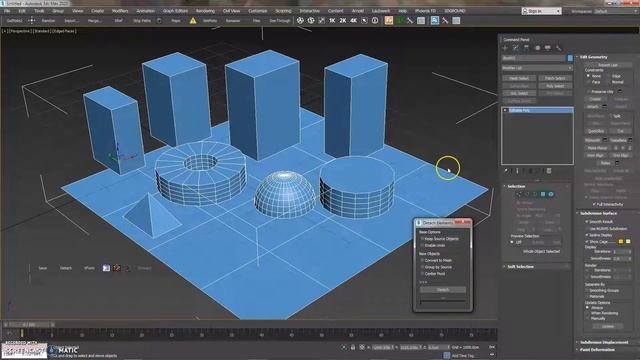
Task: Click floating toolbar icon next to VFont
Action: click(x=106, y=268)
